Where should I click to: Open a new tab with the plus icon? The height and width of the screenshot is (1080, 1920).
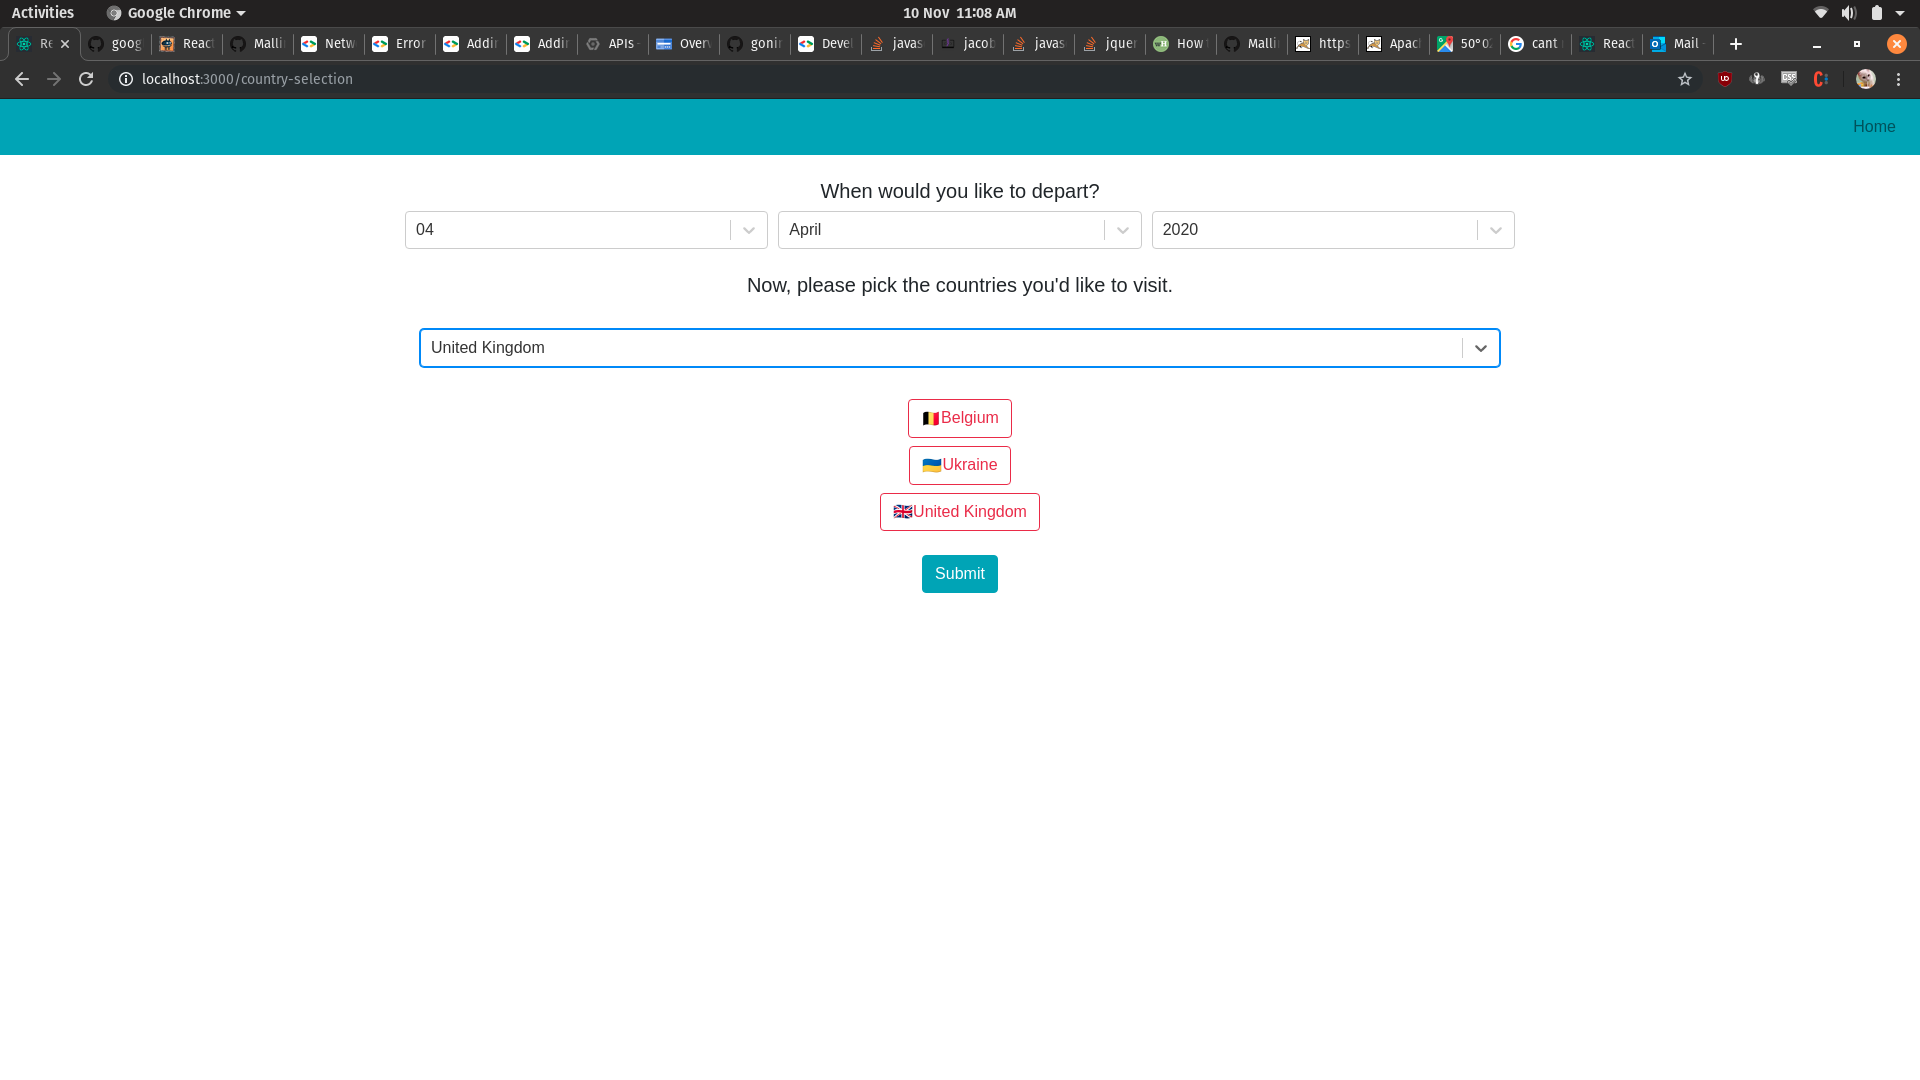pos(1736,44)
